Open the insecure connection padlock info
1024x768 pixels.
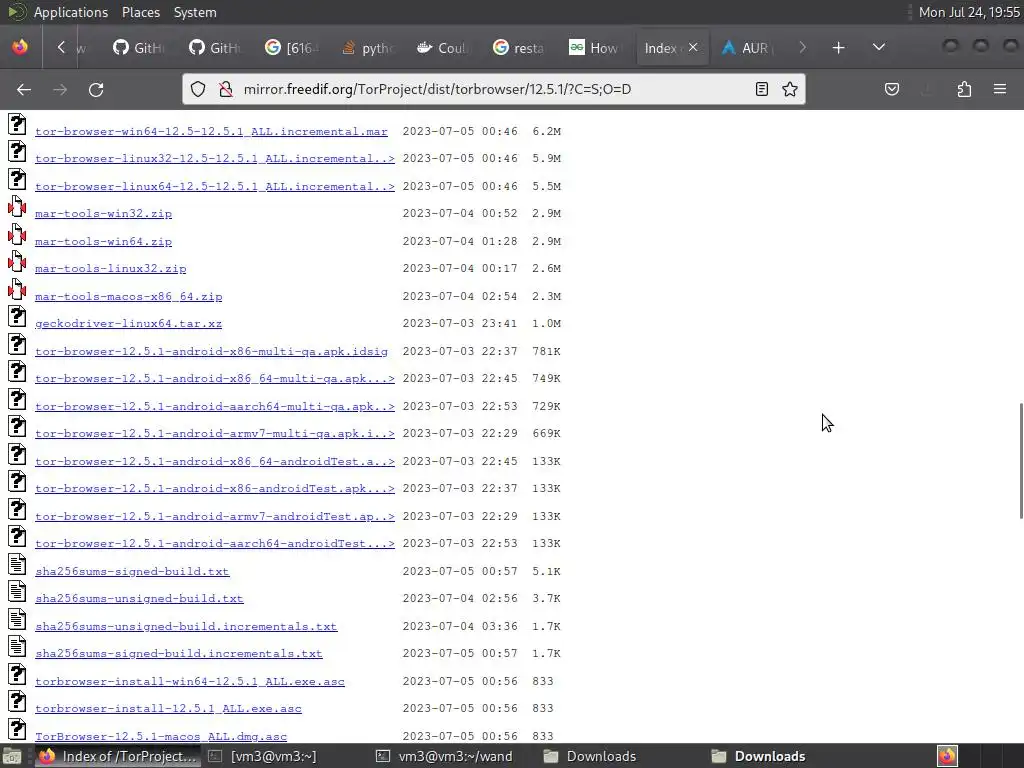coord(226,89)
